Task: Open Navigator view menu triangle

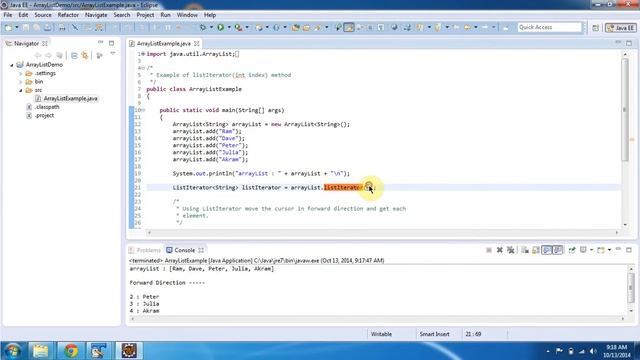Action: (x=113, y=54)
